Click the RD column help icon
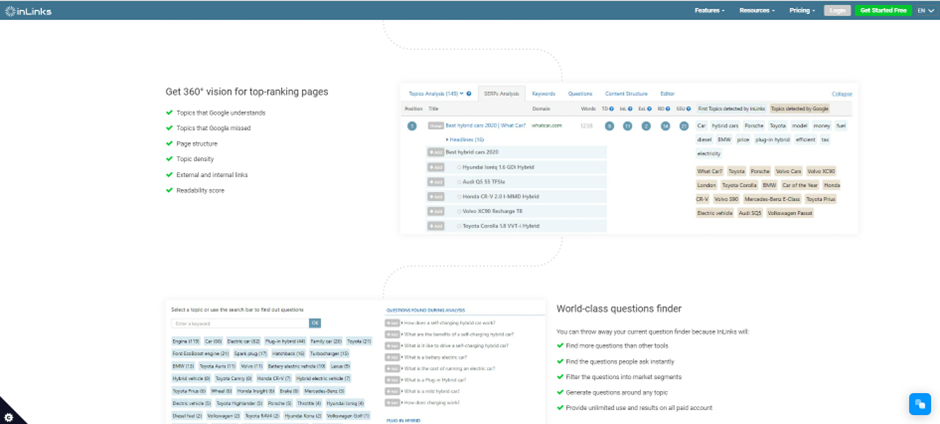This screenshot has height=424, width=940. pyautogui.click(x=668, y=109)
